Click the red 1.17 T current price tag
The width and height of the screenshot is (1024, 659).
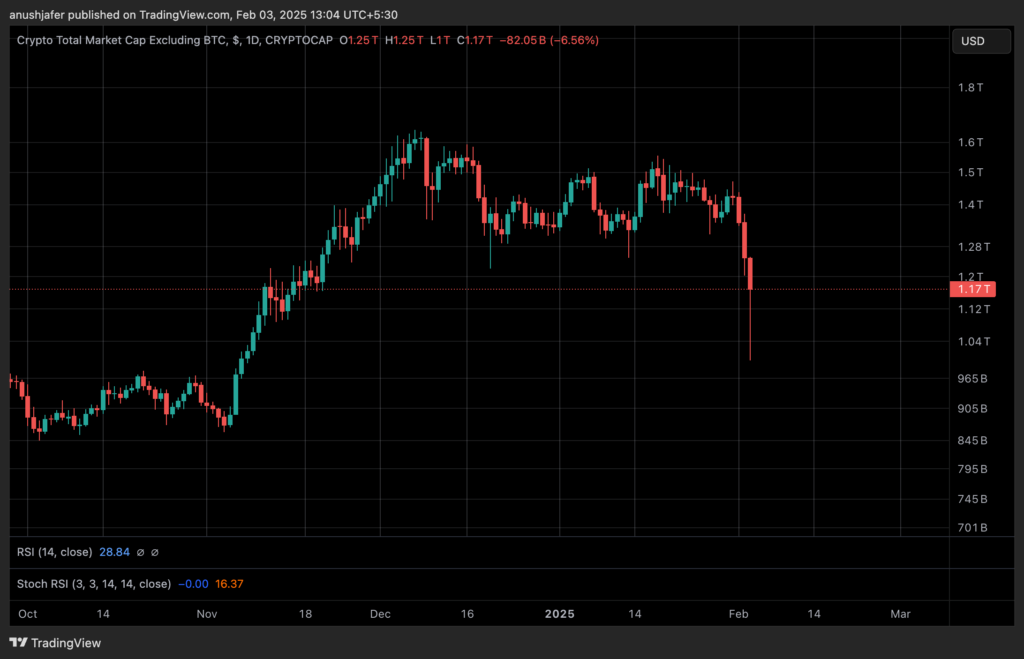[x=973, y=289]
